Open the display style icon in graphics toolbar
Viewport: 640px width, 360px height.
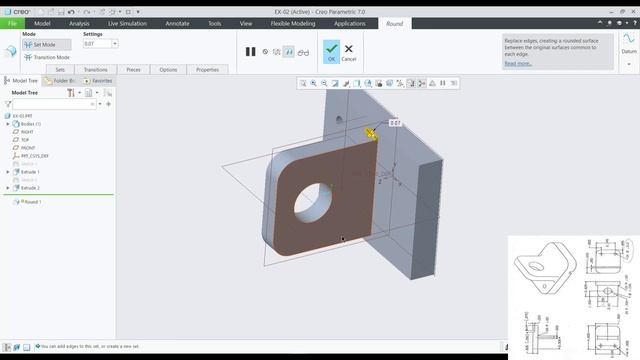click(357, 83)
